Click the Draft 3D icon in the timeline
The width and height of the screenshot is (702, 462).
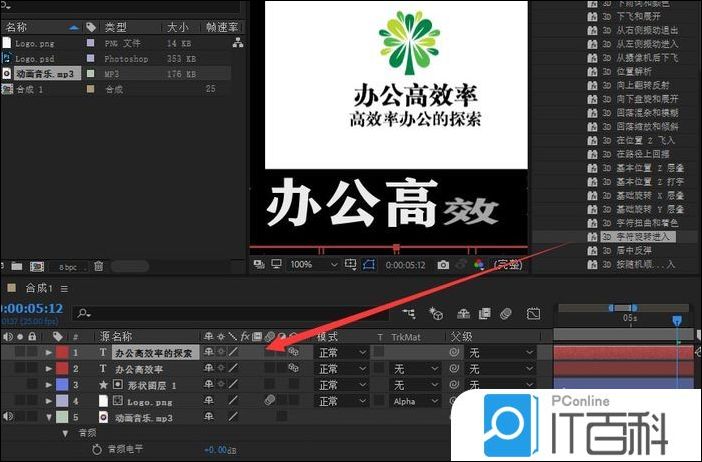(x=436, y=313)
